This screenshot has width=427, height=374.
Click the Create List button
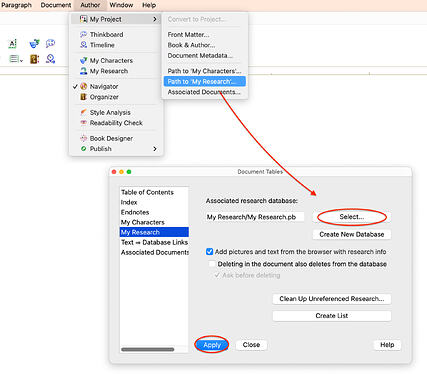click(x=332, y=316)
